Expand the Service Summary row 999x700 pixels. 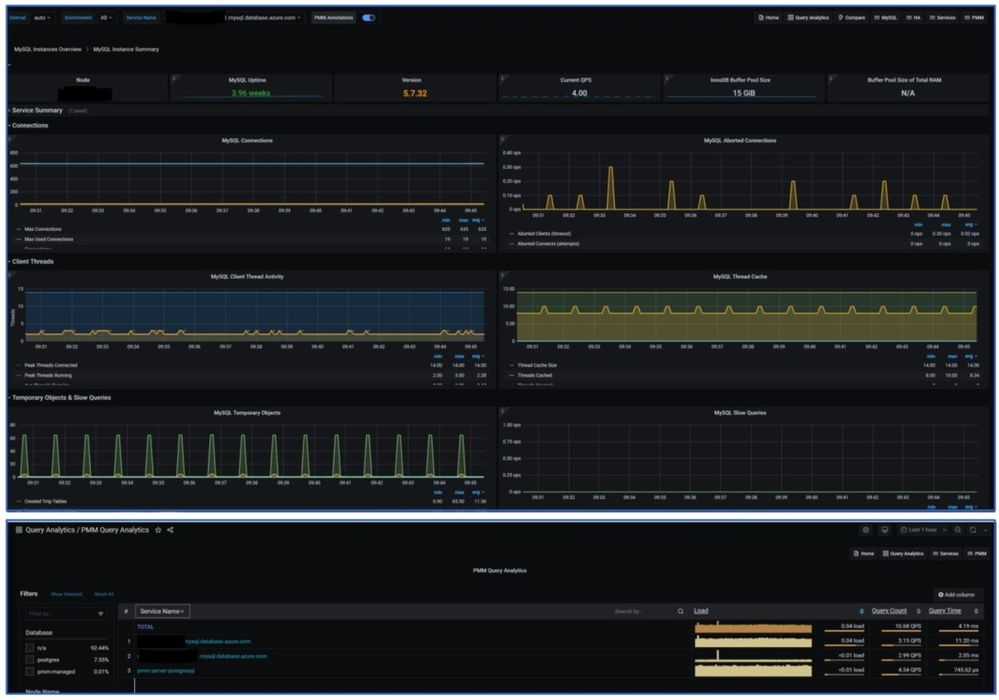(x=37, y=111)
